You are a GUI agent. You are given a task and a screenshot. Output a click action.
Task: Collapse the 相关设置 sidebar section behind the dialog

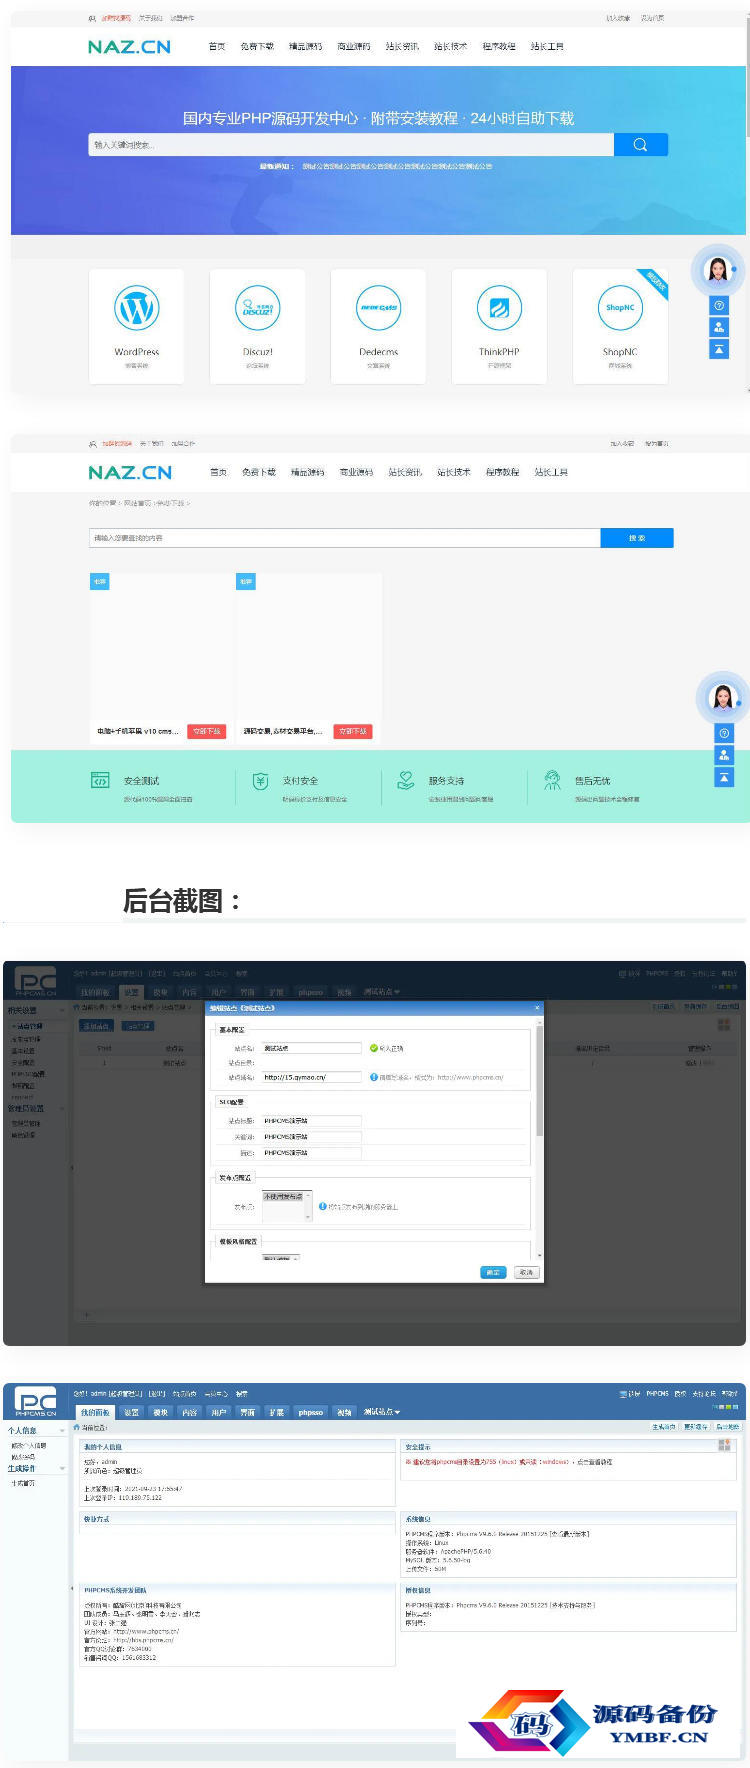[x=62, y=1011]
